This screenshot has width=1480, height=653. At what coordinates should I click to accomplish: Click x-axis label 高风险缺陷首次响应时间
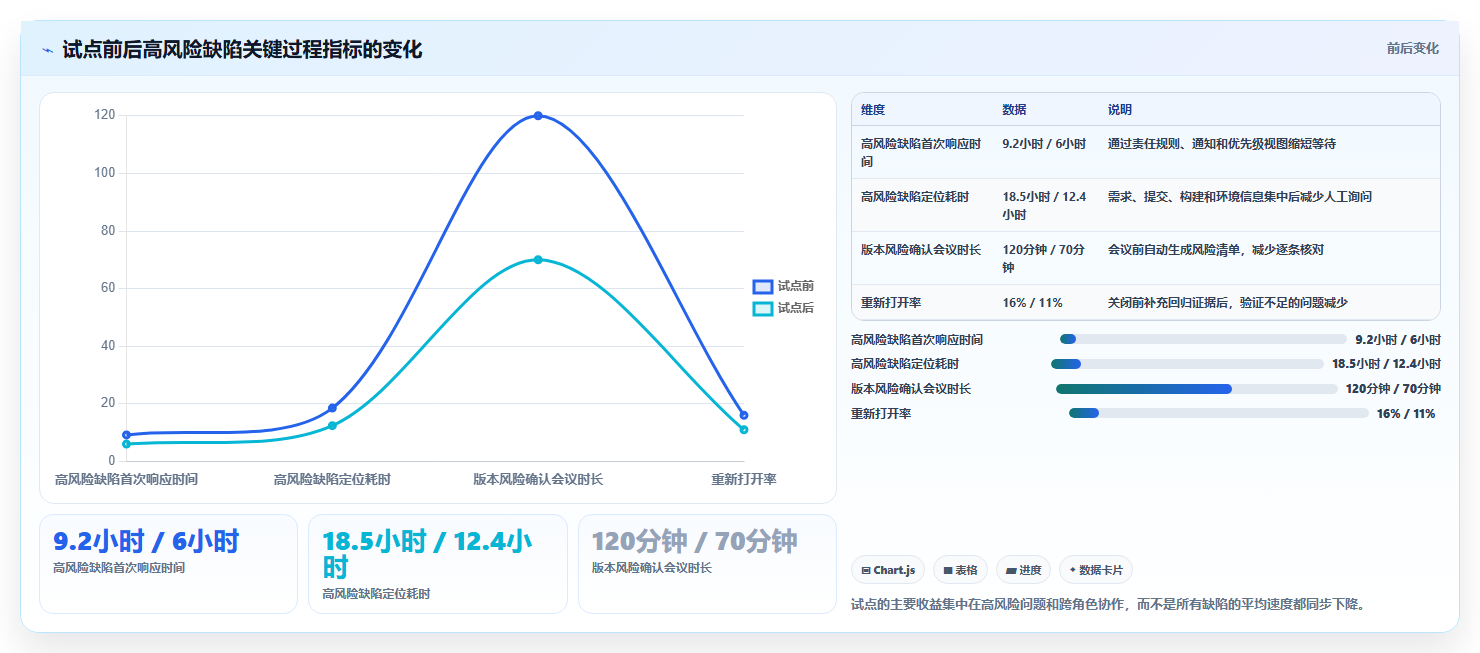click(x=126, y=480)
